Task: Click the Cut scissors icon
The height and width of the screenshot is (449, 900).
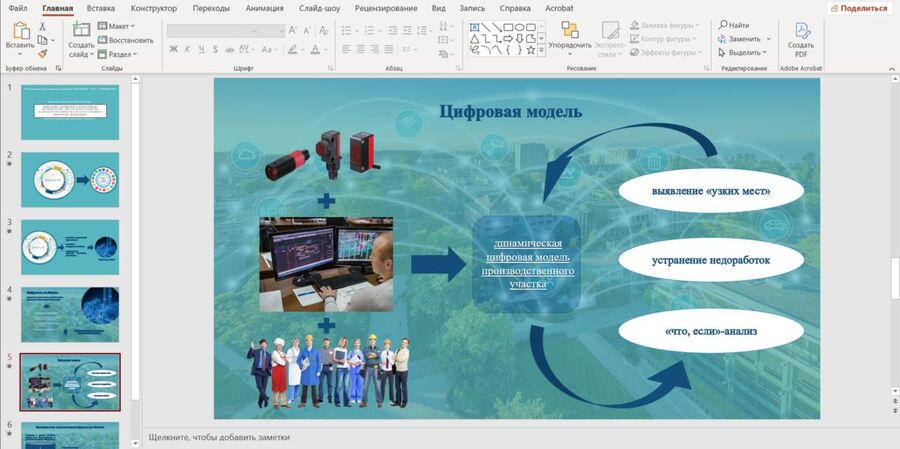Action: coord(43,26)
